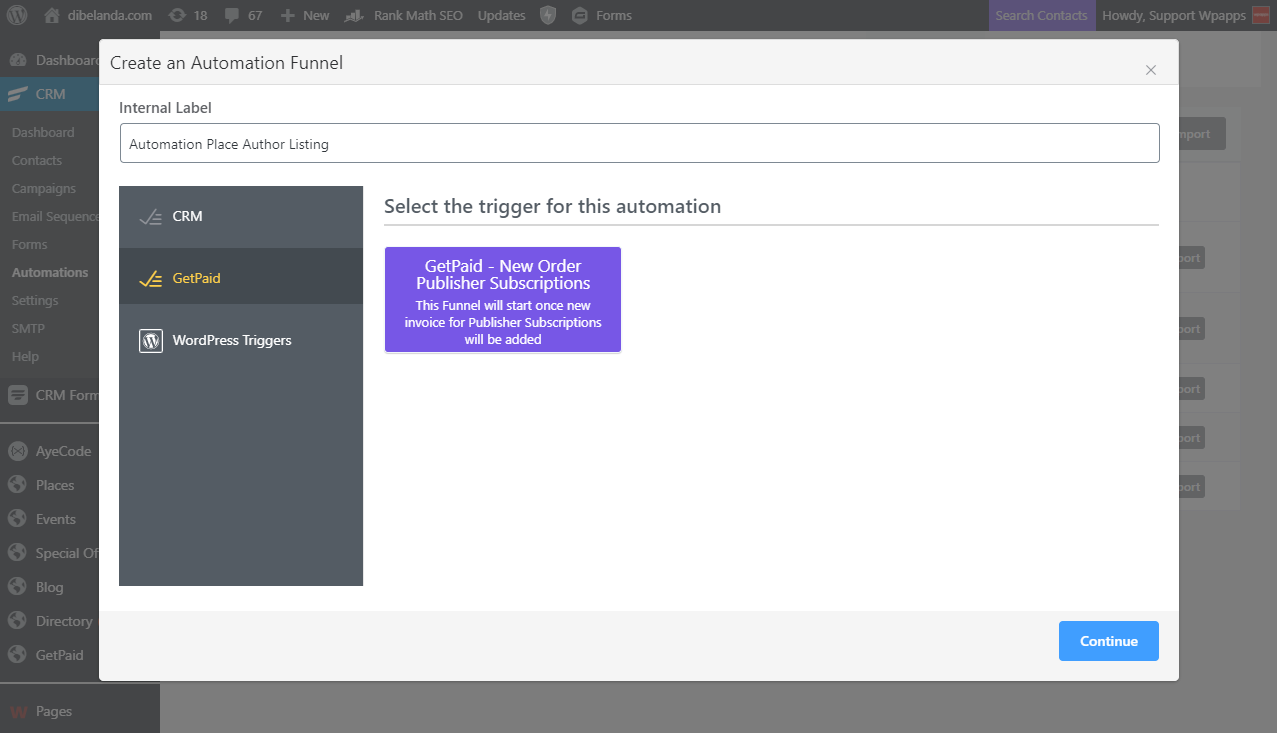Open the Rank Math SEO menu
The width and height of the screenshot is (1277, 733).
tap(403, 15)
